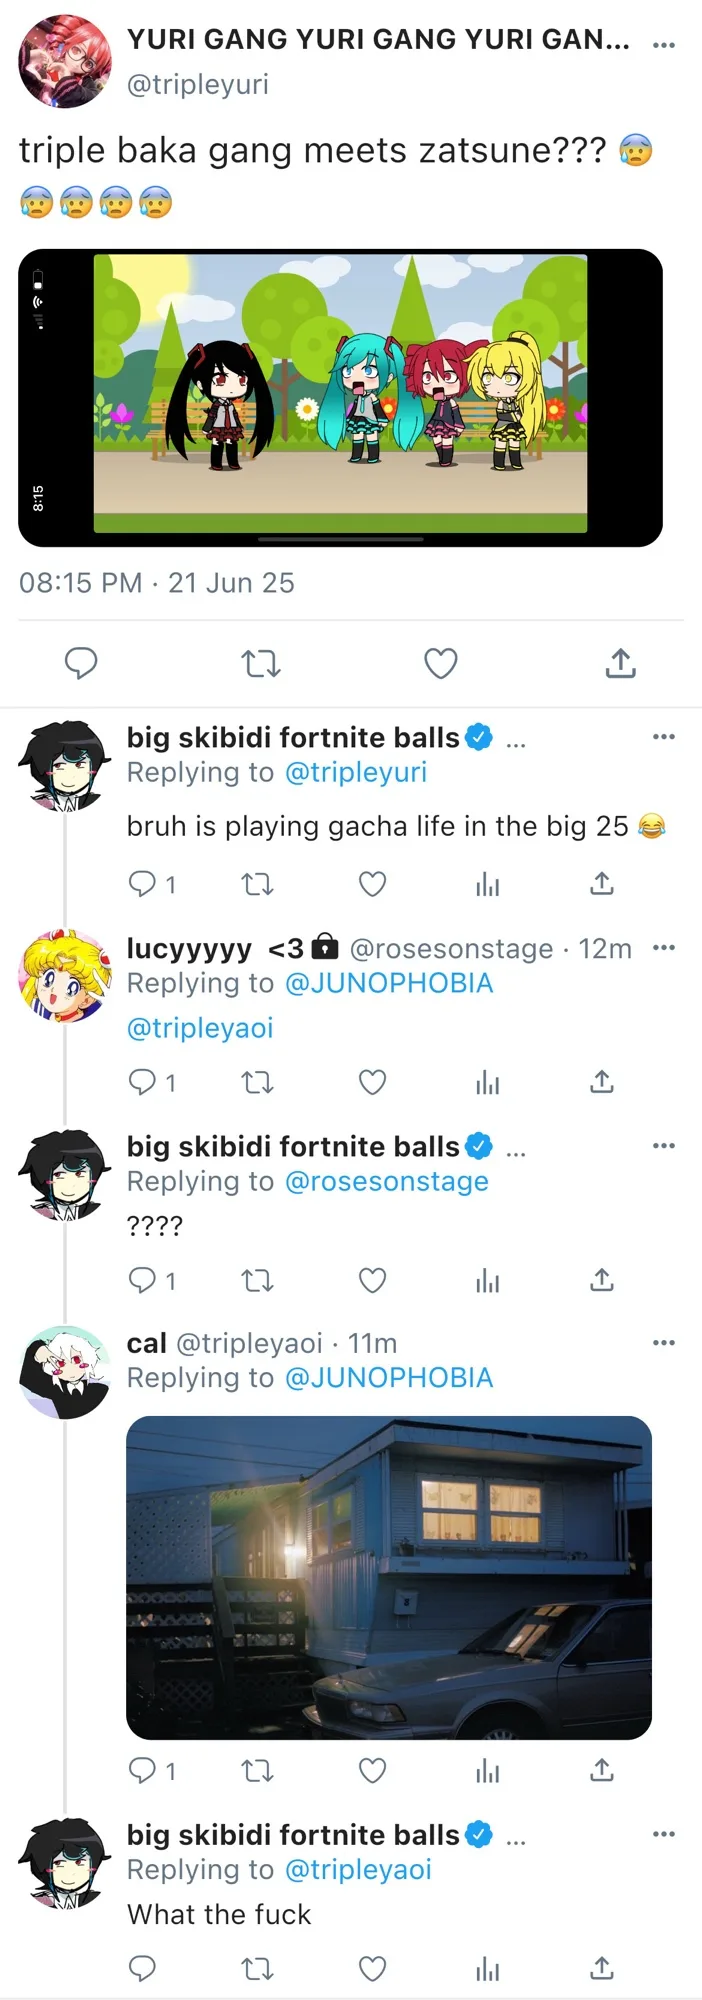Image resolution: width=702 pixels, height=2000 pixels.
Task: Open three-dot menu for lucyyyyy's reply
Action: coord(664,947)
